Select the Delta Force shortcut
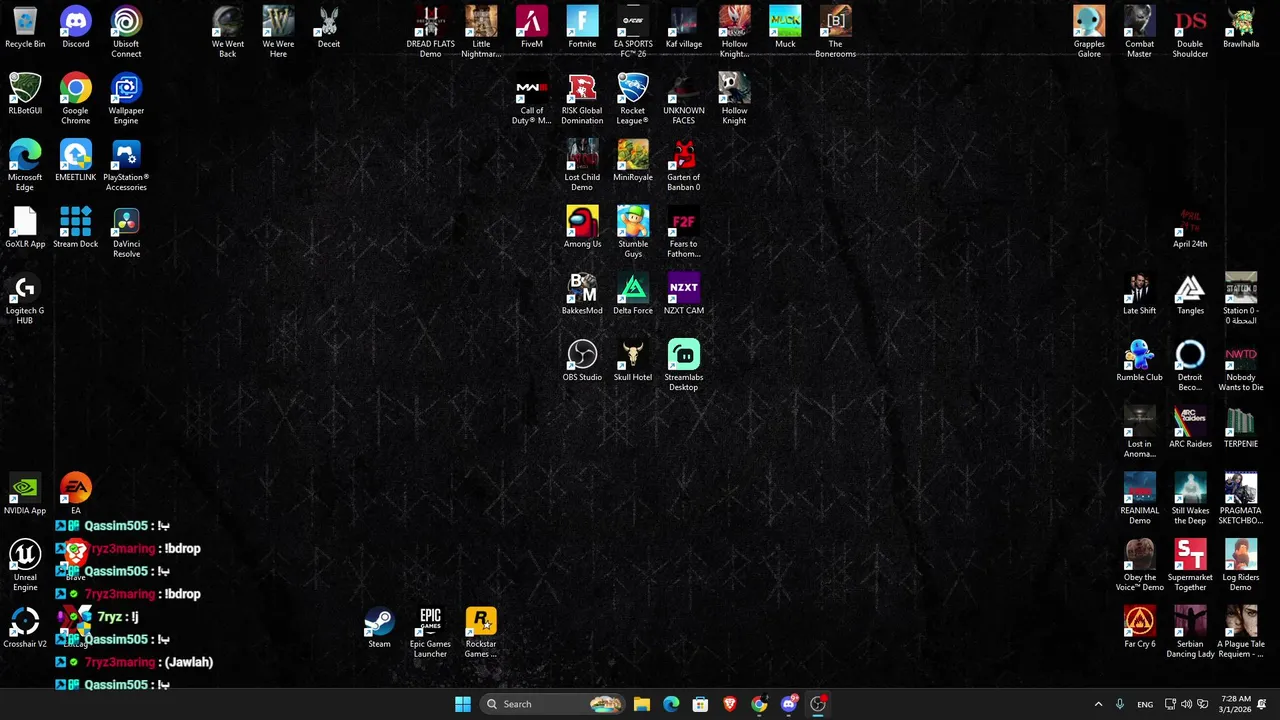 pos(632,294)
